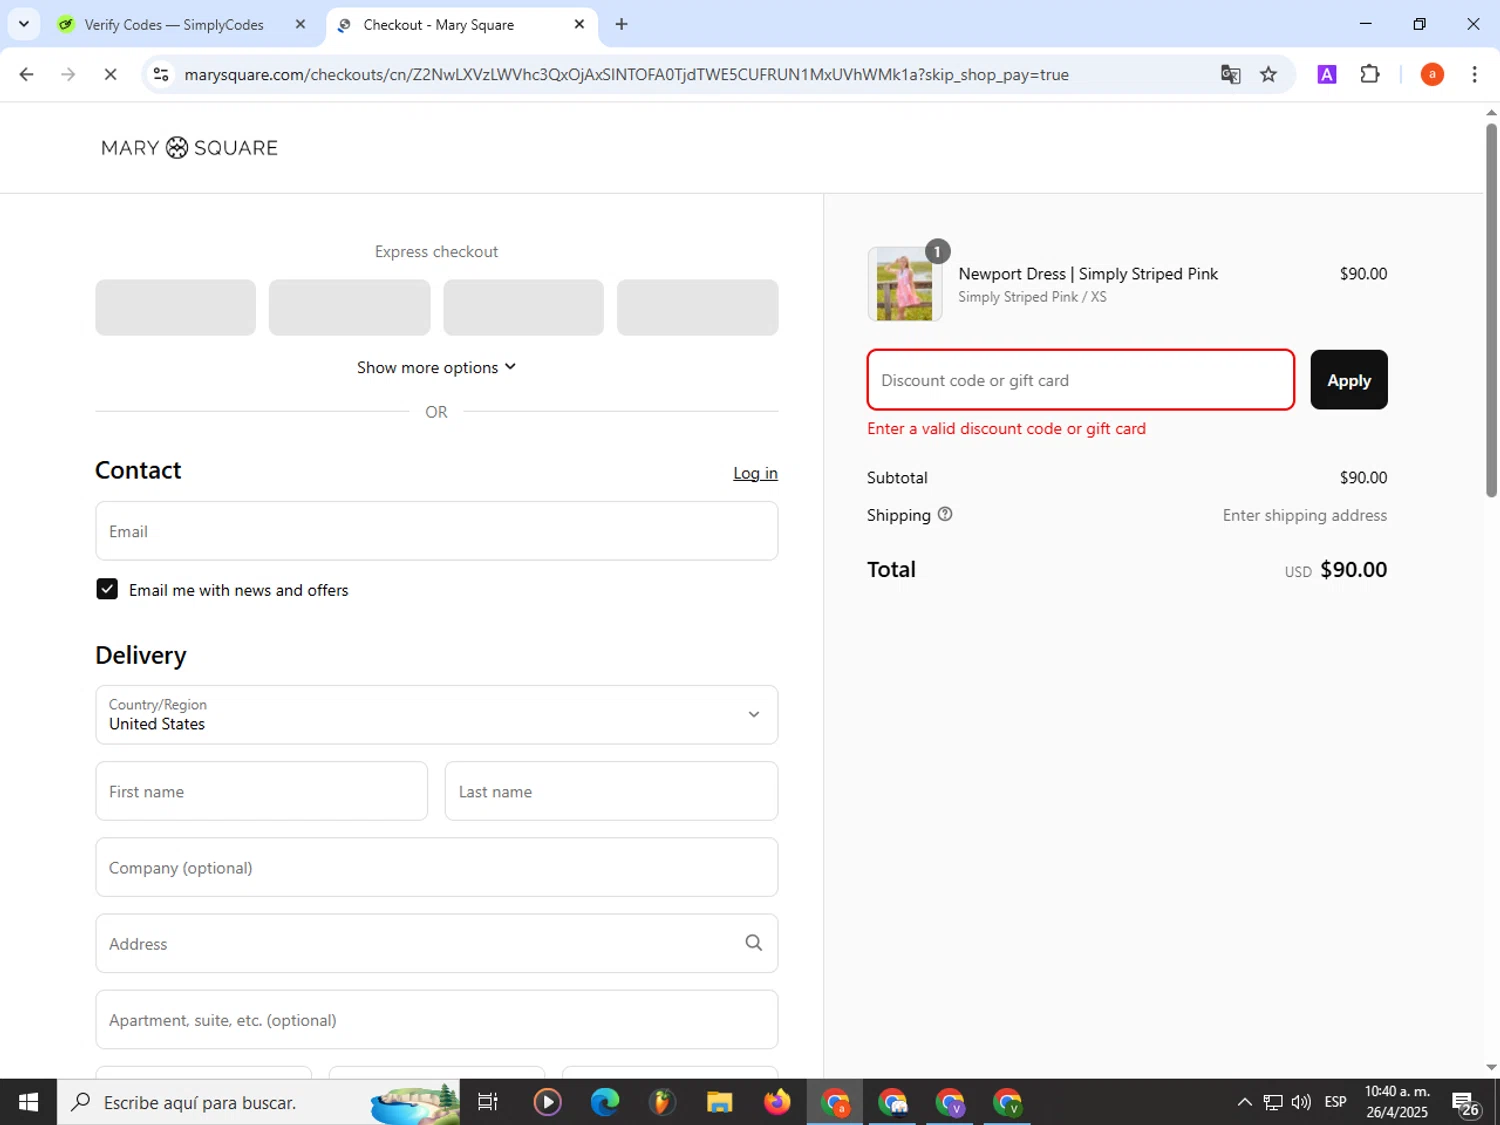This screenshot has width=1500, height=1125.
Task: Click the page vertical scrollbar
Action: [1491, 310]
